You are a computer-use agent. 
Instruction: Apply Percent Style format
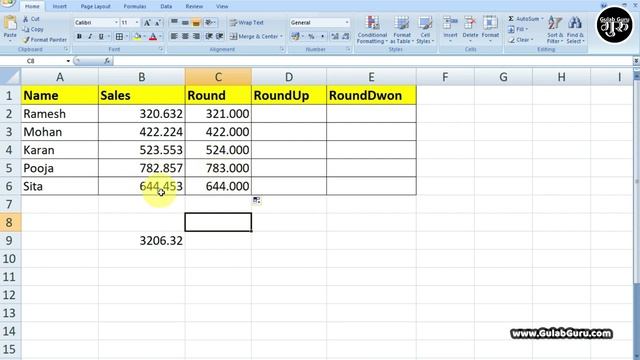coord(311,37)
